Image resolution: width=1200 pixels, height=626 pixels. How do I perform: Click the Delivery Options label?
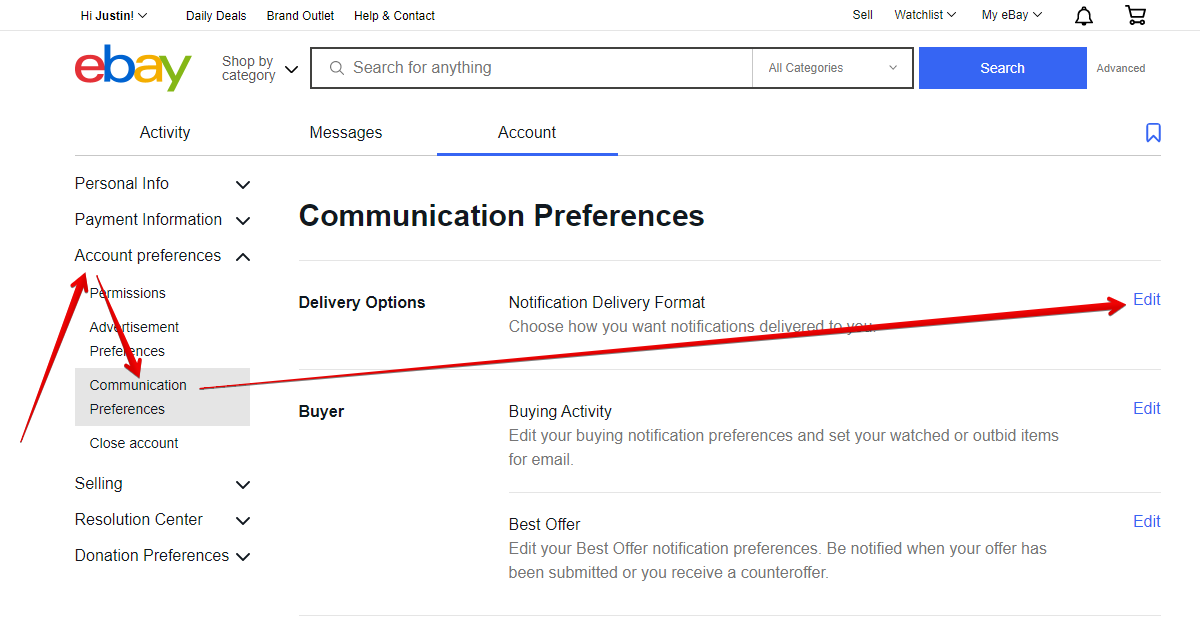(x=362, y=303)
